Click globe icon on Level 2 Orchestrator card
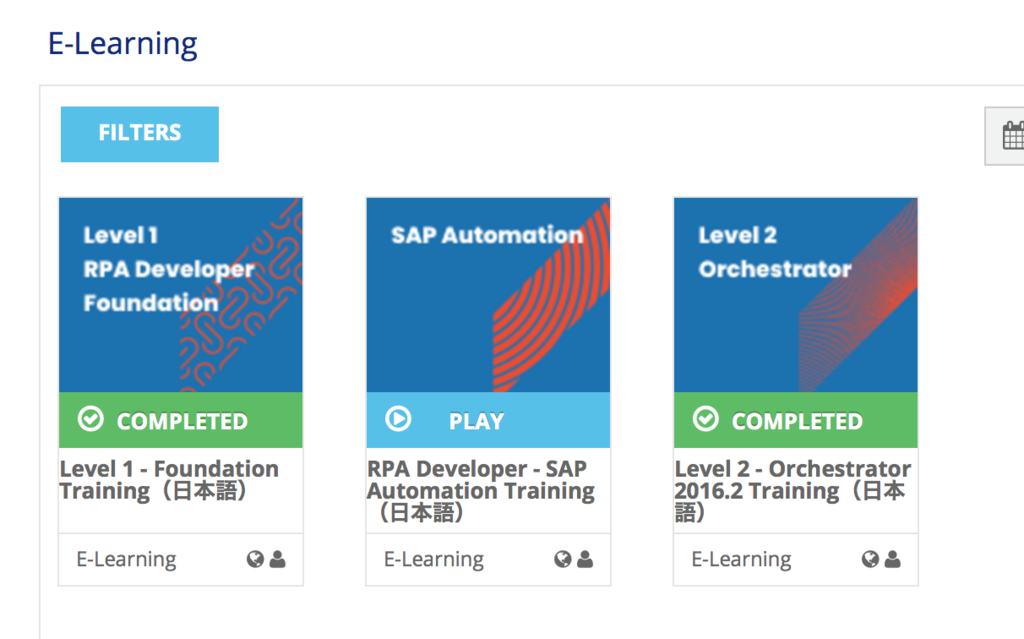This screenshot has height=639, width=1024. pyautogui.click(x=871, y=559)
